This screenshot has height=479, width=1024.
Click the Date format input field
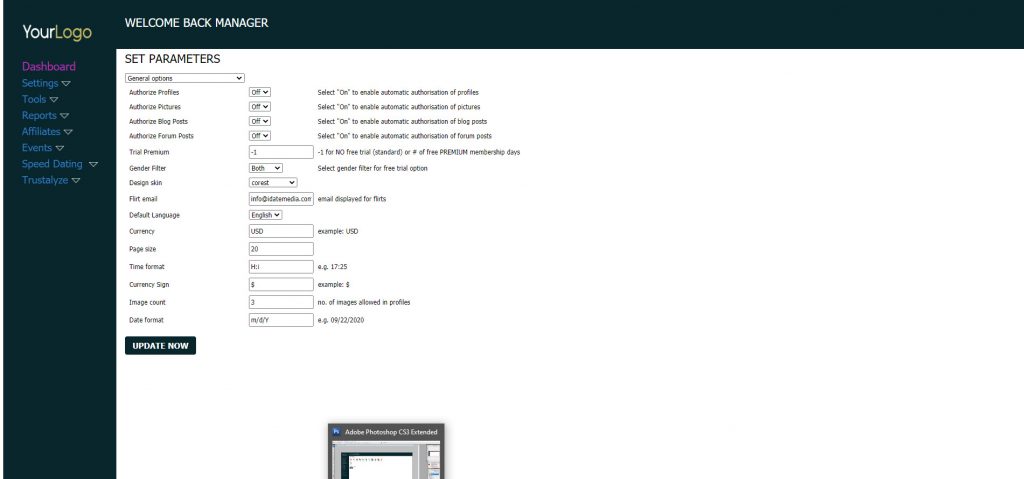(281, 320)
